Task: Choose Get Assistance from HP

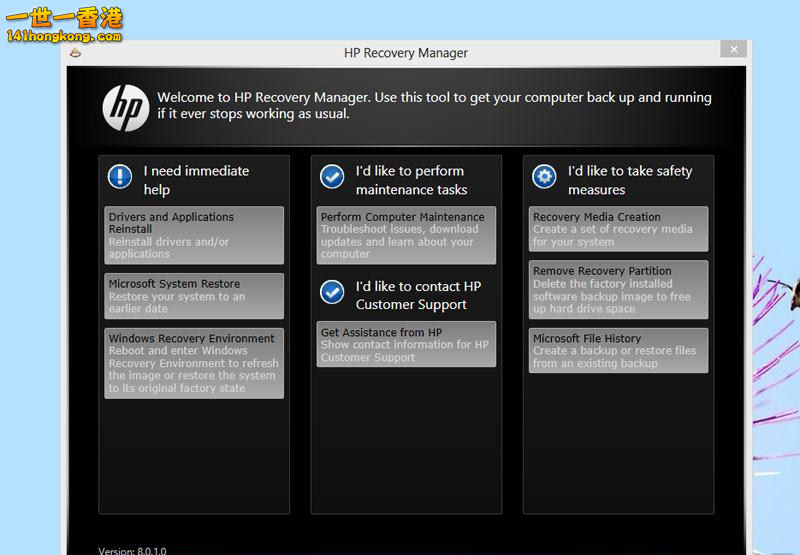Action: (x=406, y=344)
